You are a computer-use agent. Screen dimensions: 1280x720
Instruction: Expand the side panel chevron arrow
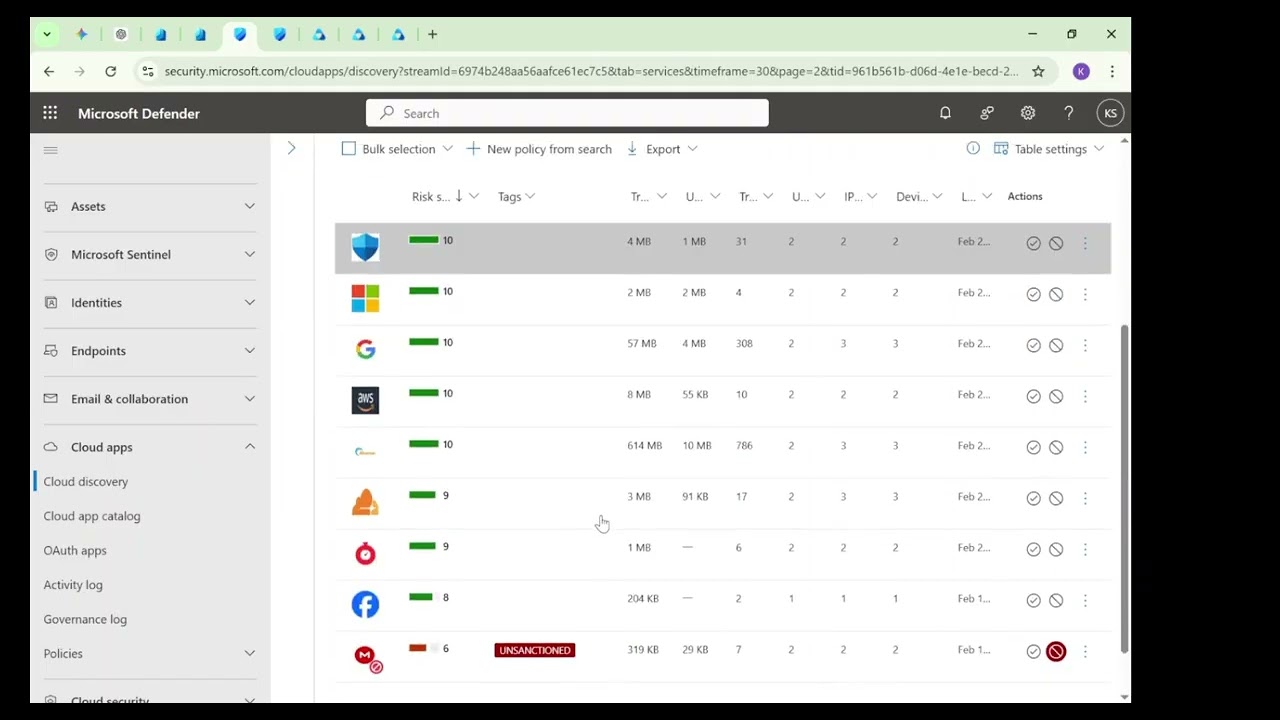click(x=291, y=148)
